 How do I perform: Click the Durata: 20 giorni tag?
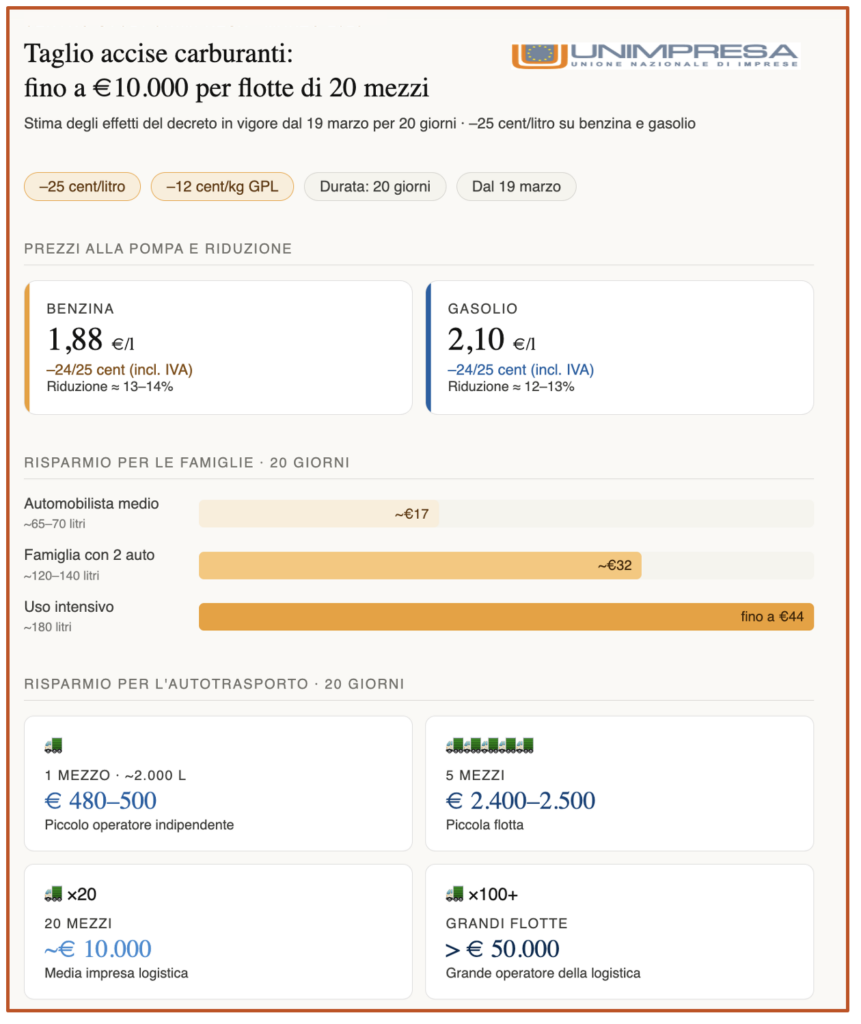[375, 186]
